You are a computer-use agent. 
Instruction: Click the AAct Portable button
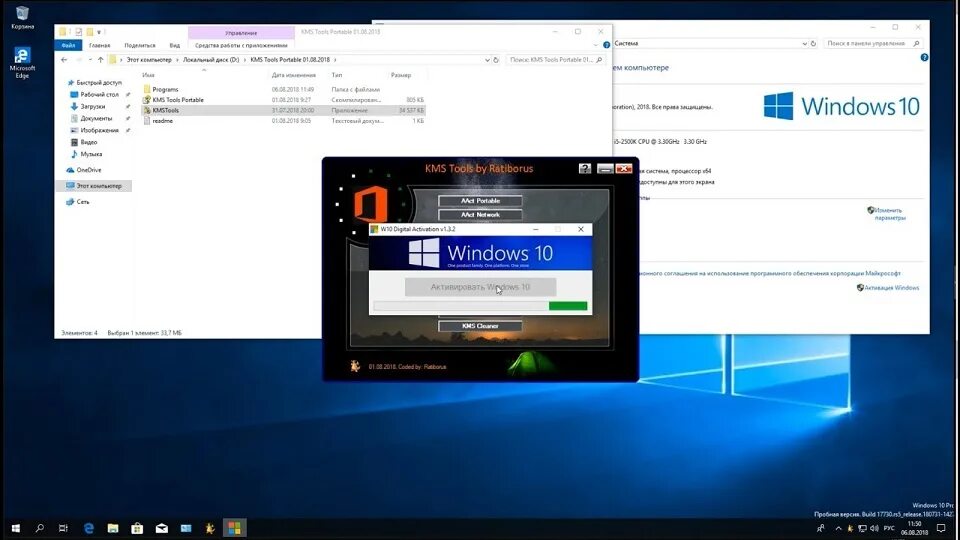480,201
